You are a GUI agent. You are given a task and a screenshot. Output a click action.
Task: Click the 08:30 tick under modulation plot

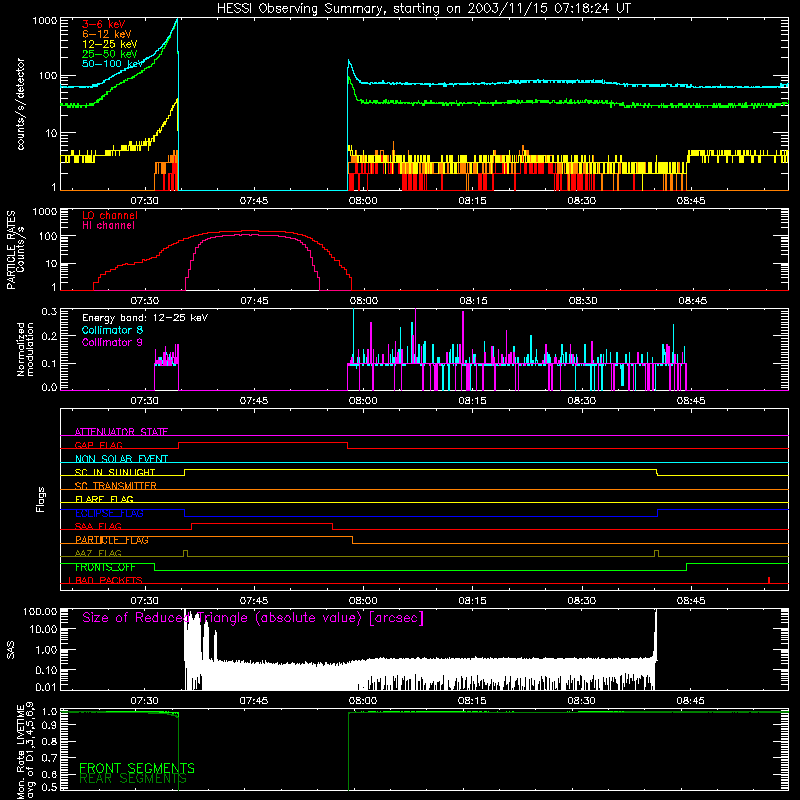[582, 401]
